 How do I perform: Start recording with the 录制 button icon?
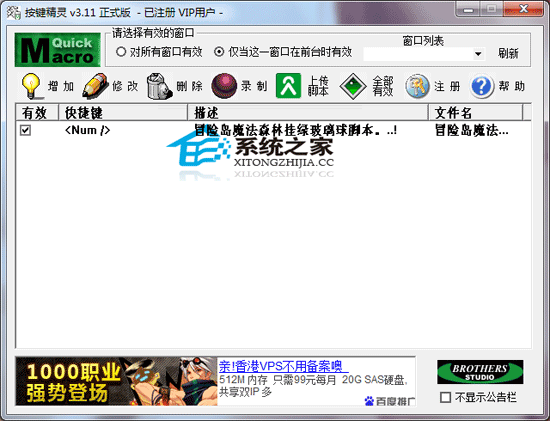[x=224, y=86]
